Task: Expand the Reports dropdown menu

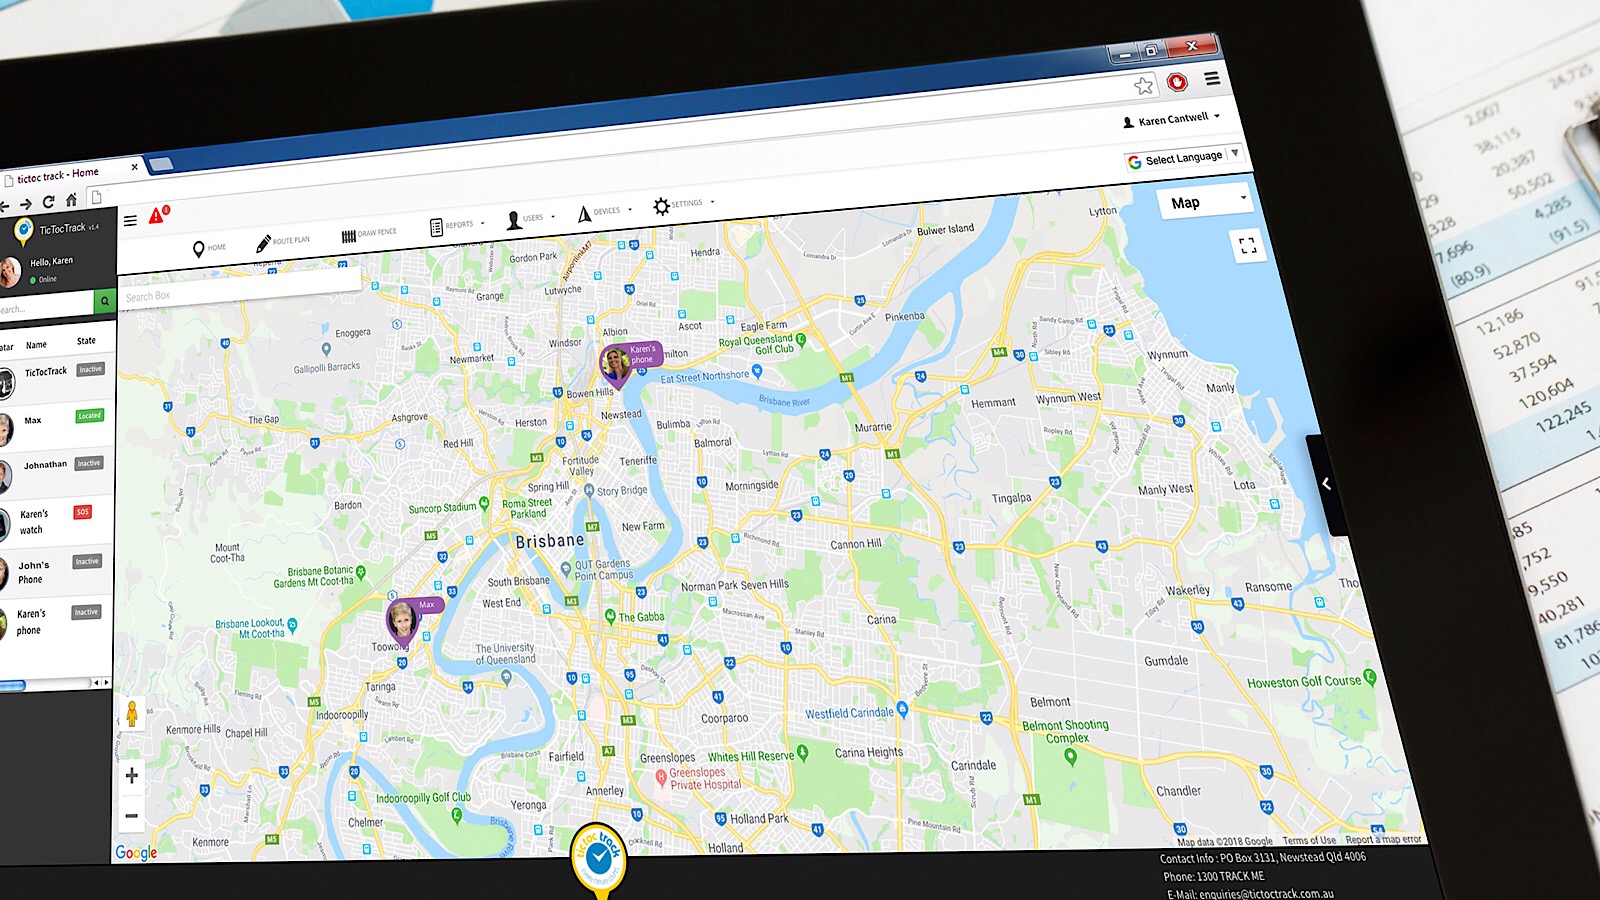Action: click(x=457, y=226)
